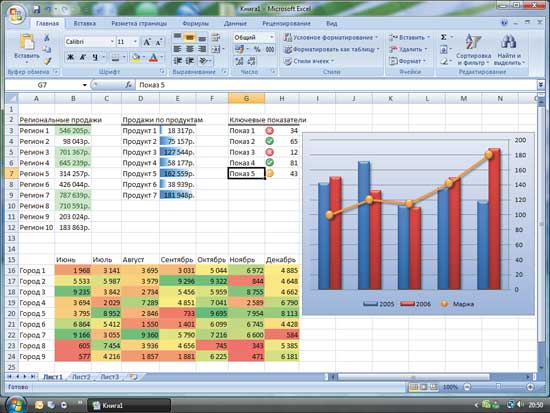The width and height of the screenshot is (550, 413).
Task: Click the zoom slider at the bottom right
Action: tap(498, 387)
